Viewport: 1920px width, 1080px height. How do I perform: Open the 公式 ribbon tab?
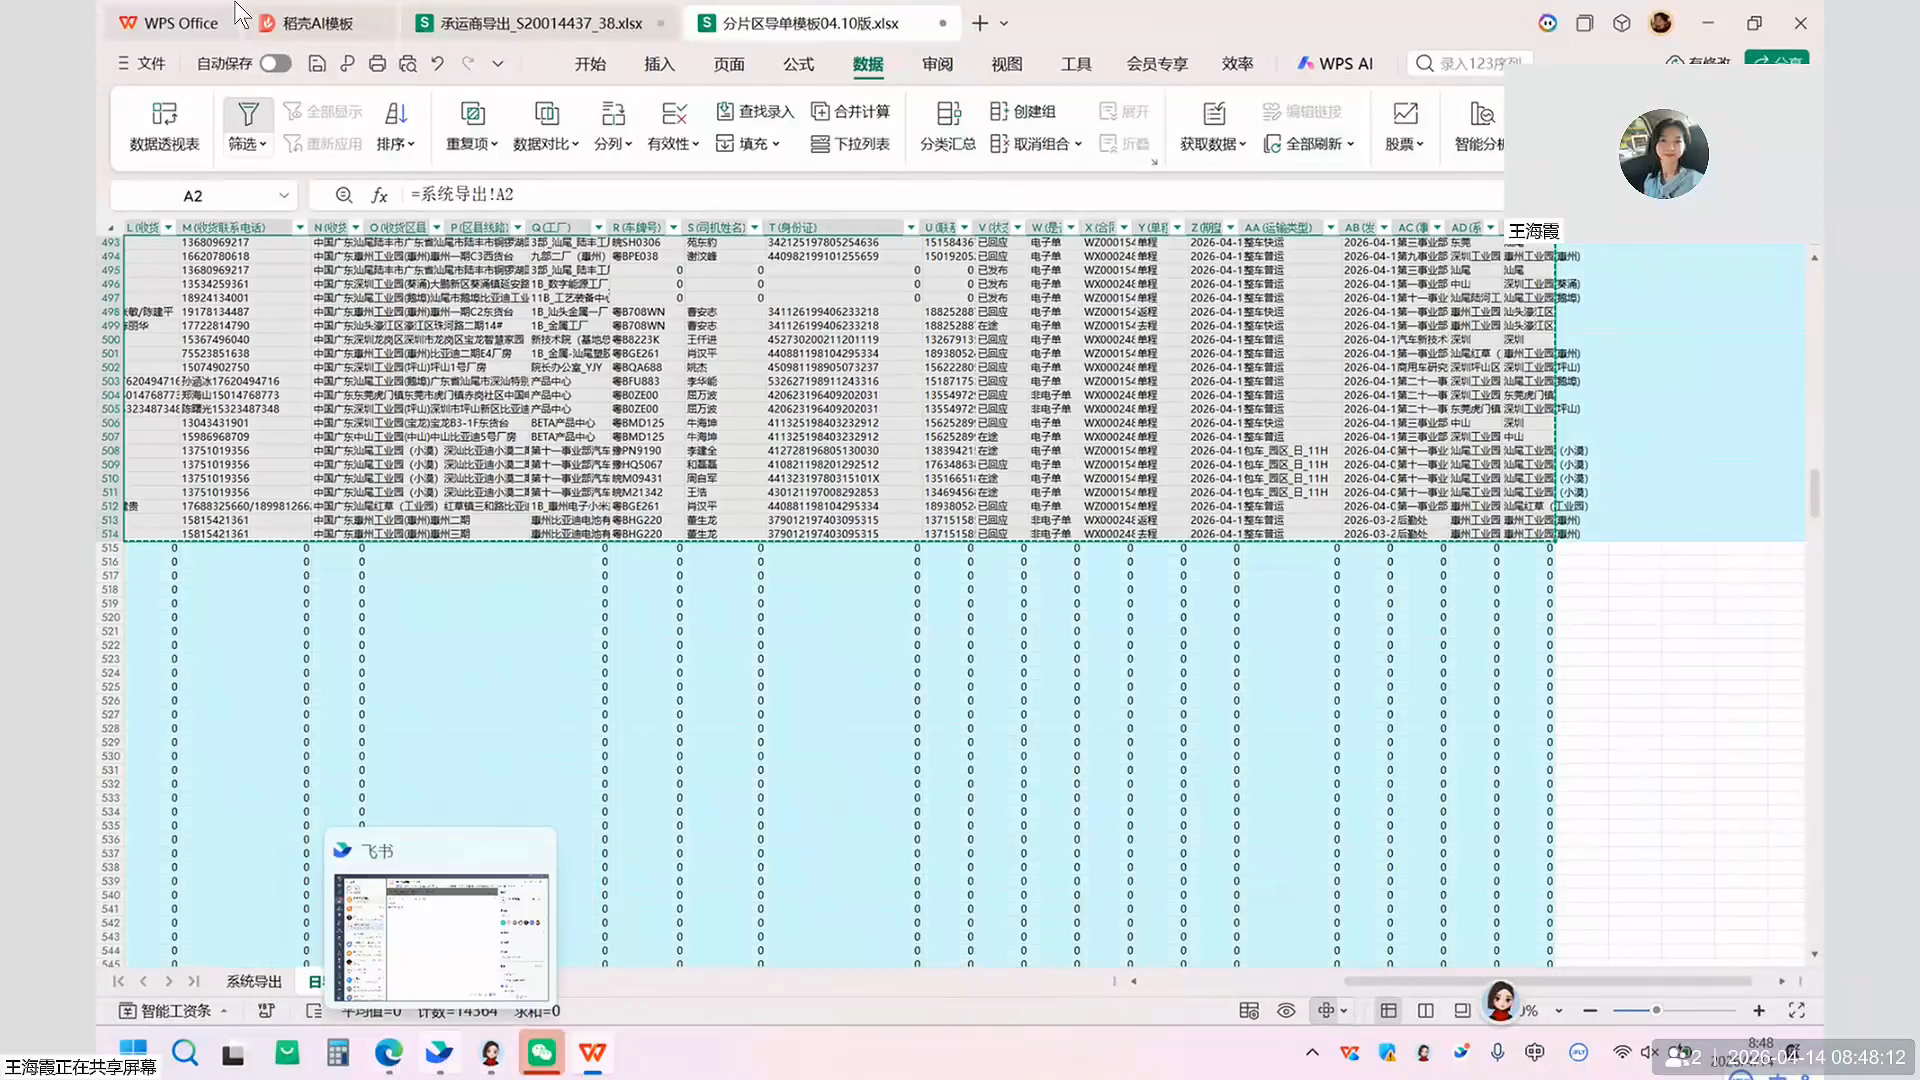[798, 64]
